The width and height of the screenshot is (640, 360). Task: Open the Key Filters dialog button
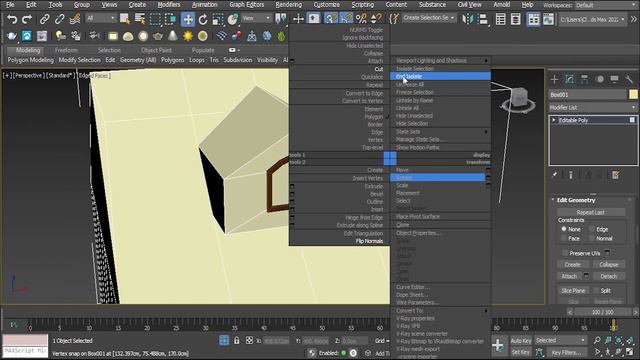pyautogui.click(x=567, y=352)
